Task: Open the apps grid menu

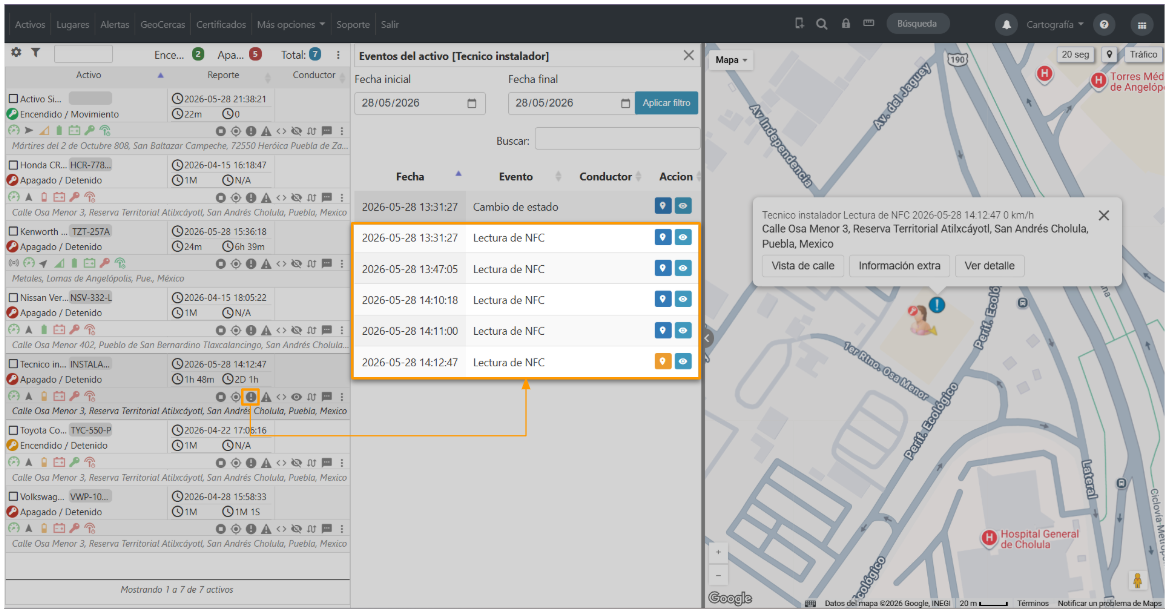Action: click(x=1141, y=25)
